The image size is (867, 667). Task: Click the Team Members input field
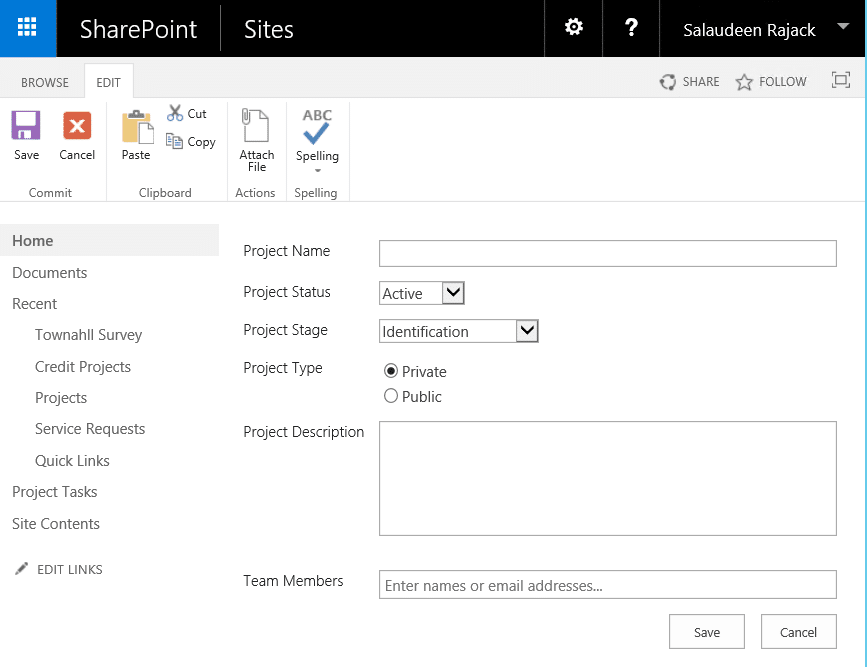[x=607, y=584]
